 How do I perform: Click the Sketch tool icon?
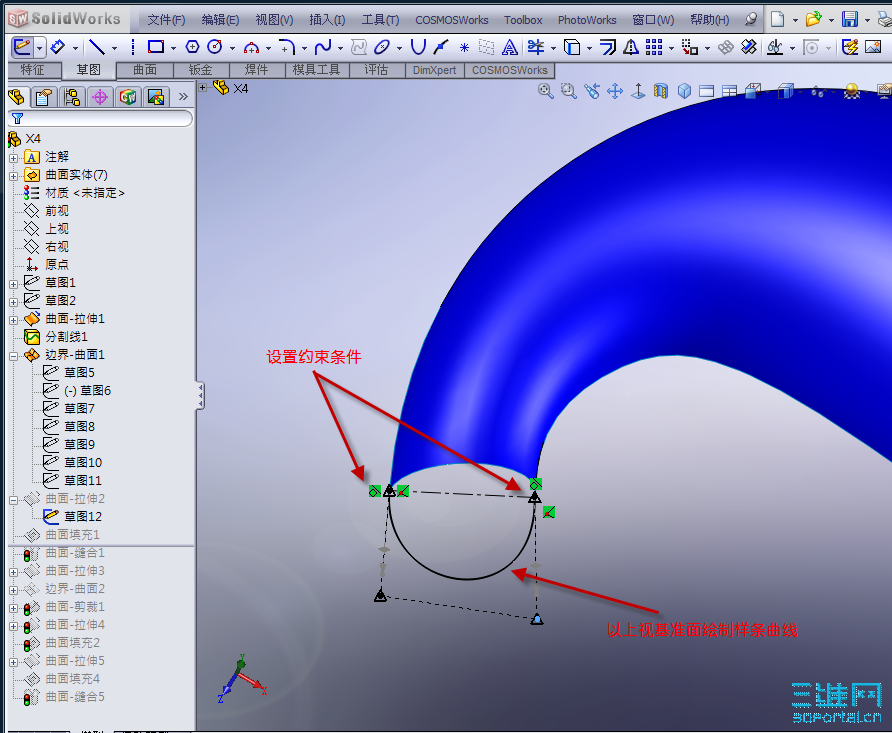click(x=22, y=47)
